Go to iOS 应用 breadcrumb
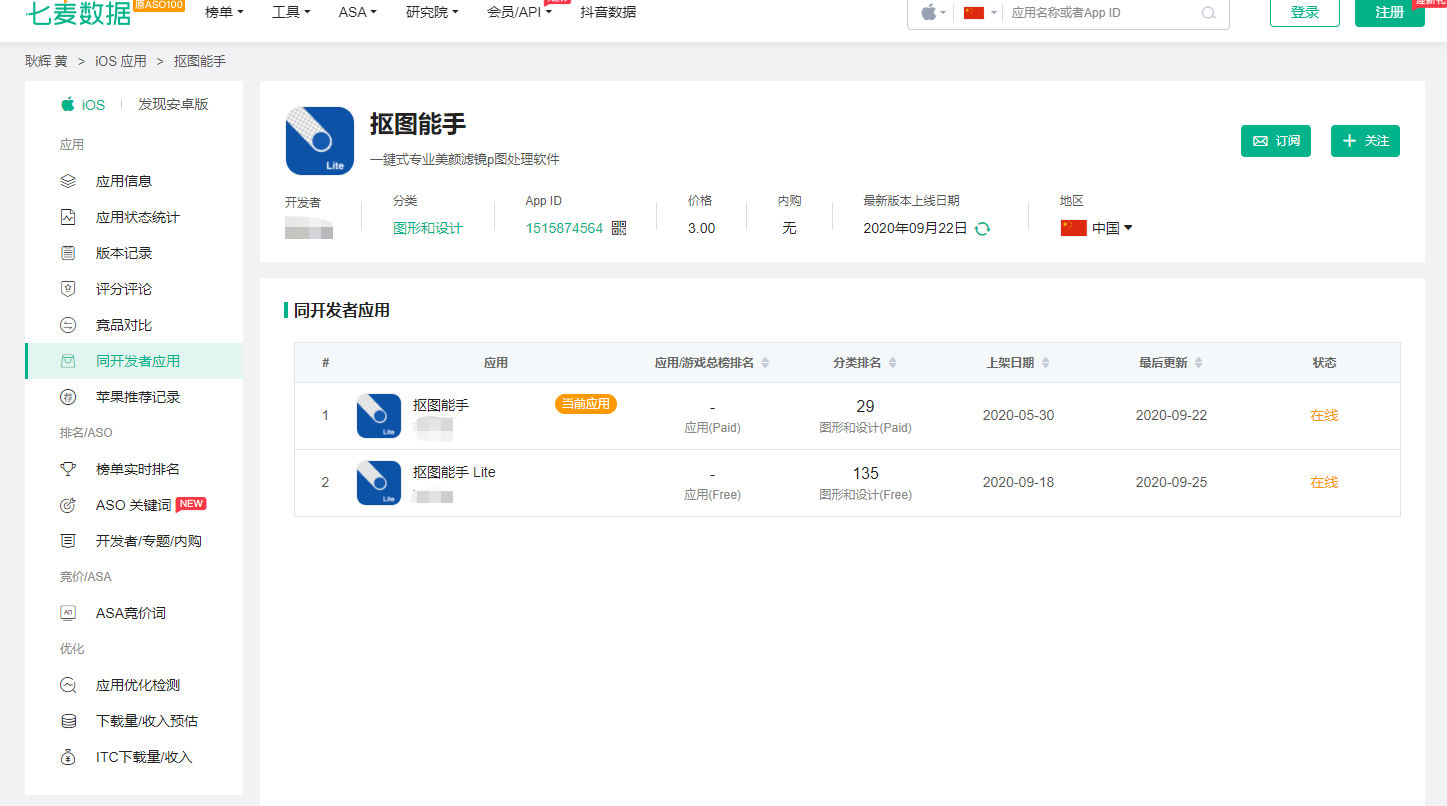The width and height of the screenshot is (1447, 806). coord(121,61)
